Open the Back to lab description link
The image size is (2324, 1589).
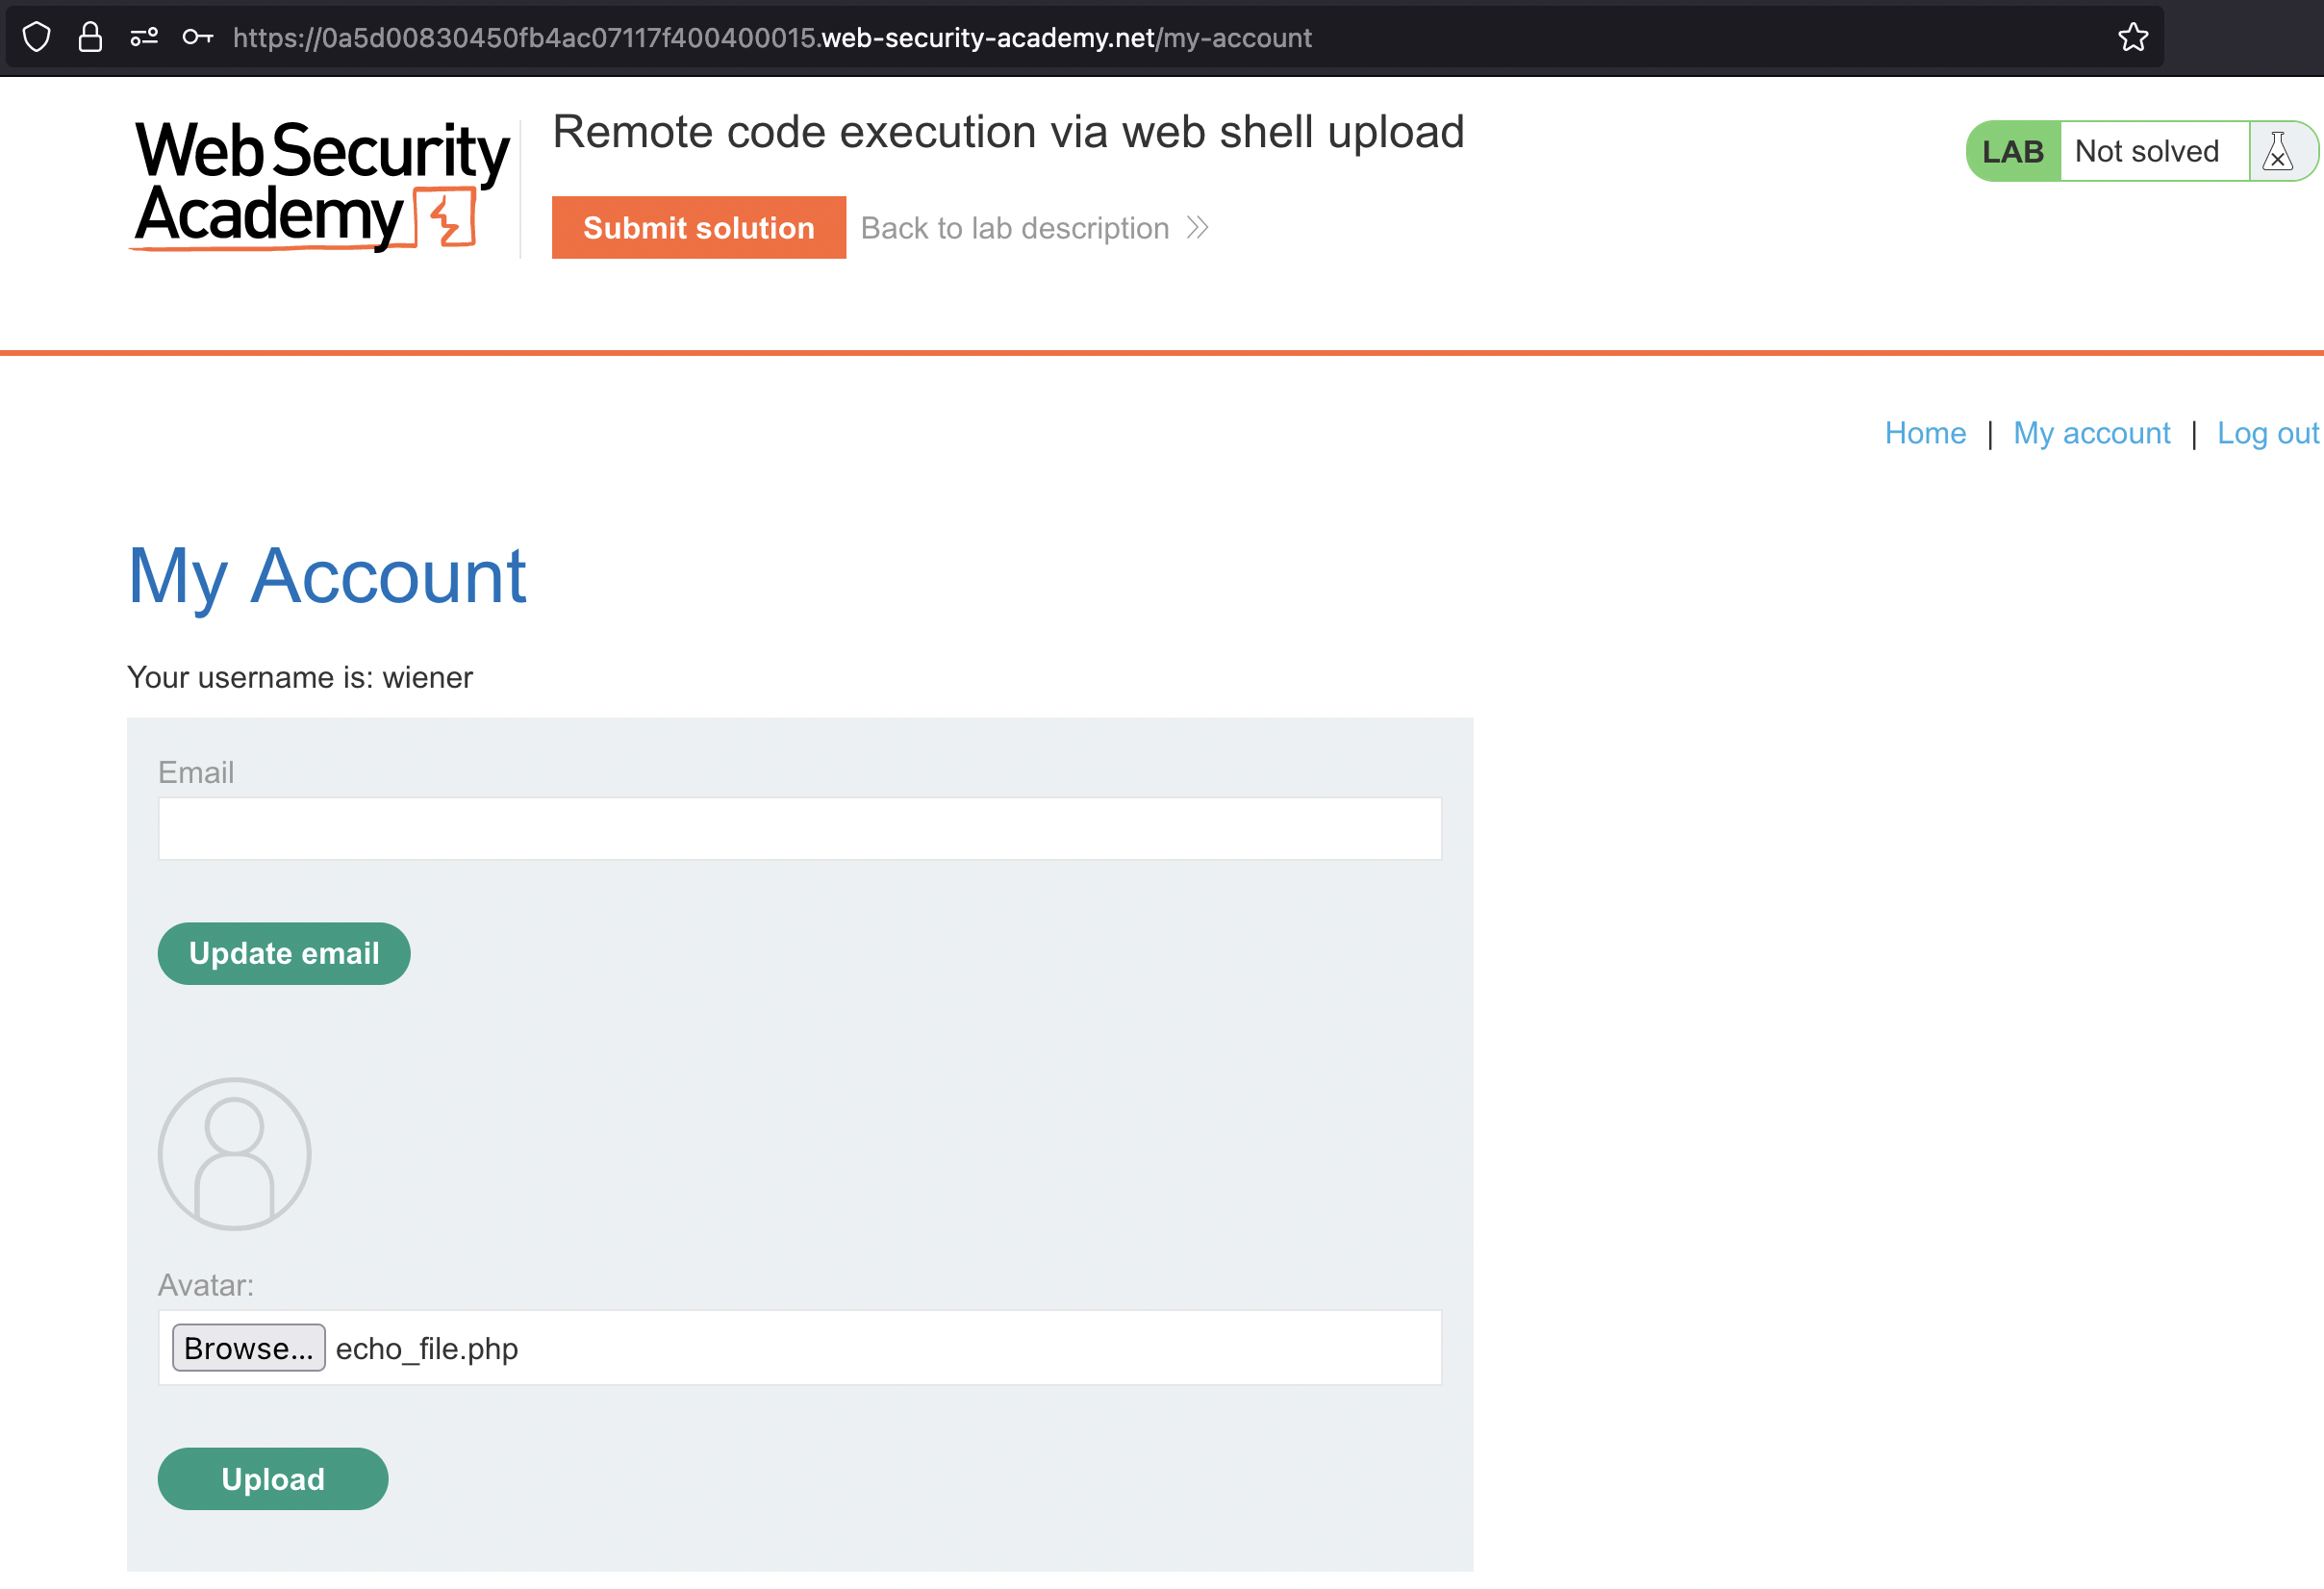tap(1014, 228)
